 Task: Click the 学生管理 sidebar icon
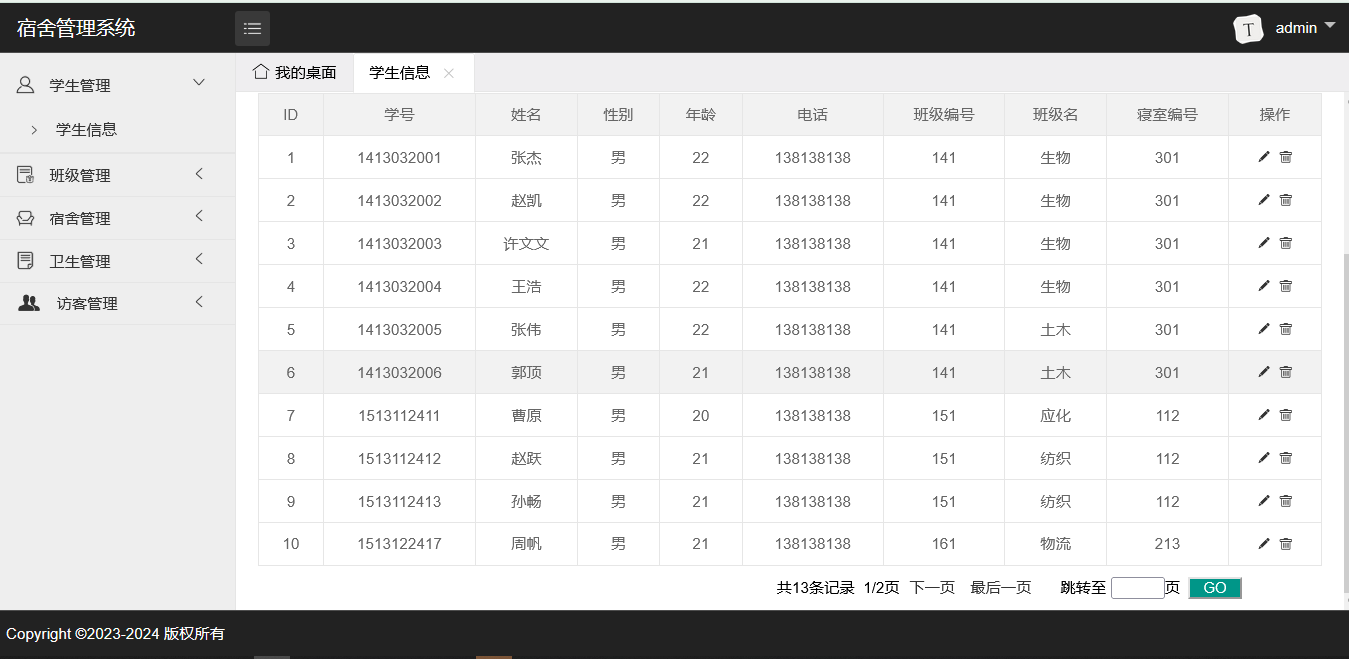(24, 85)
